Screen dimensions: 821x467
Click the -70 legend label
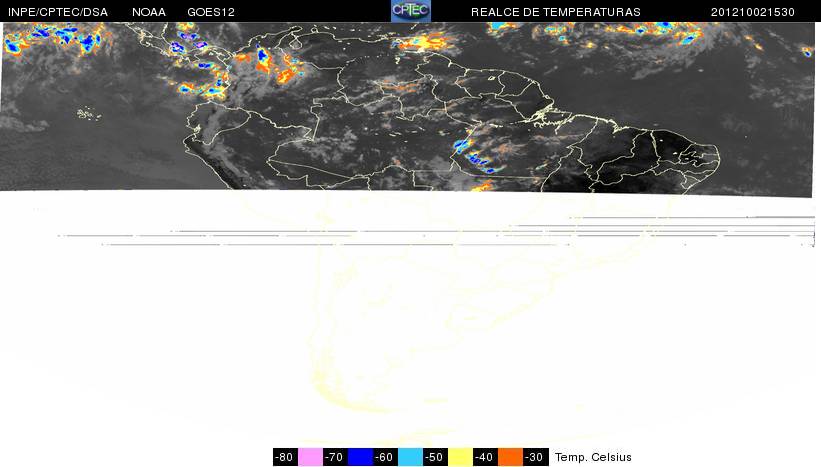[335, 457]
